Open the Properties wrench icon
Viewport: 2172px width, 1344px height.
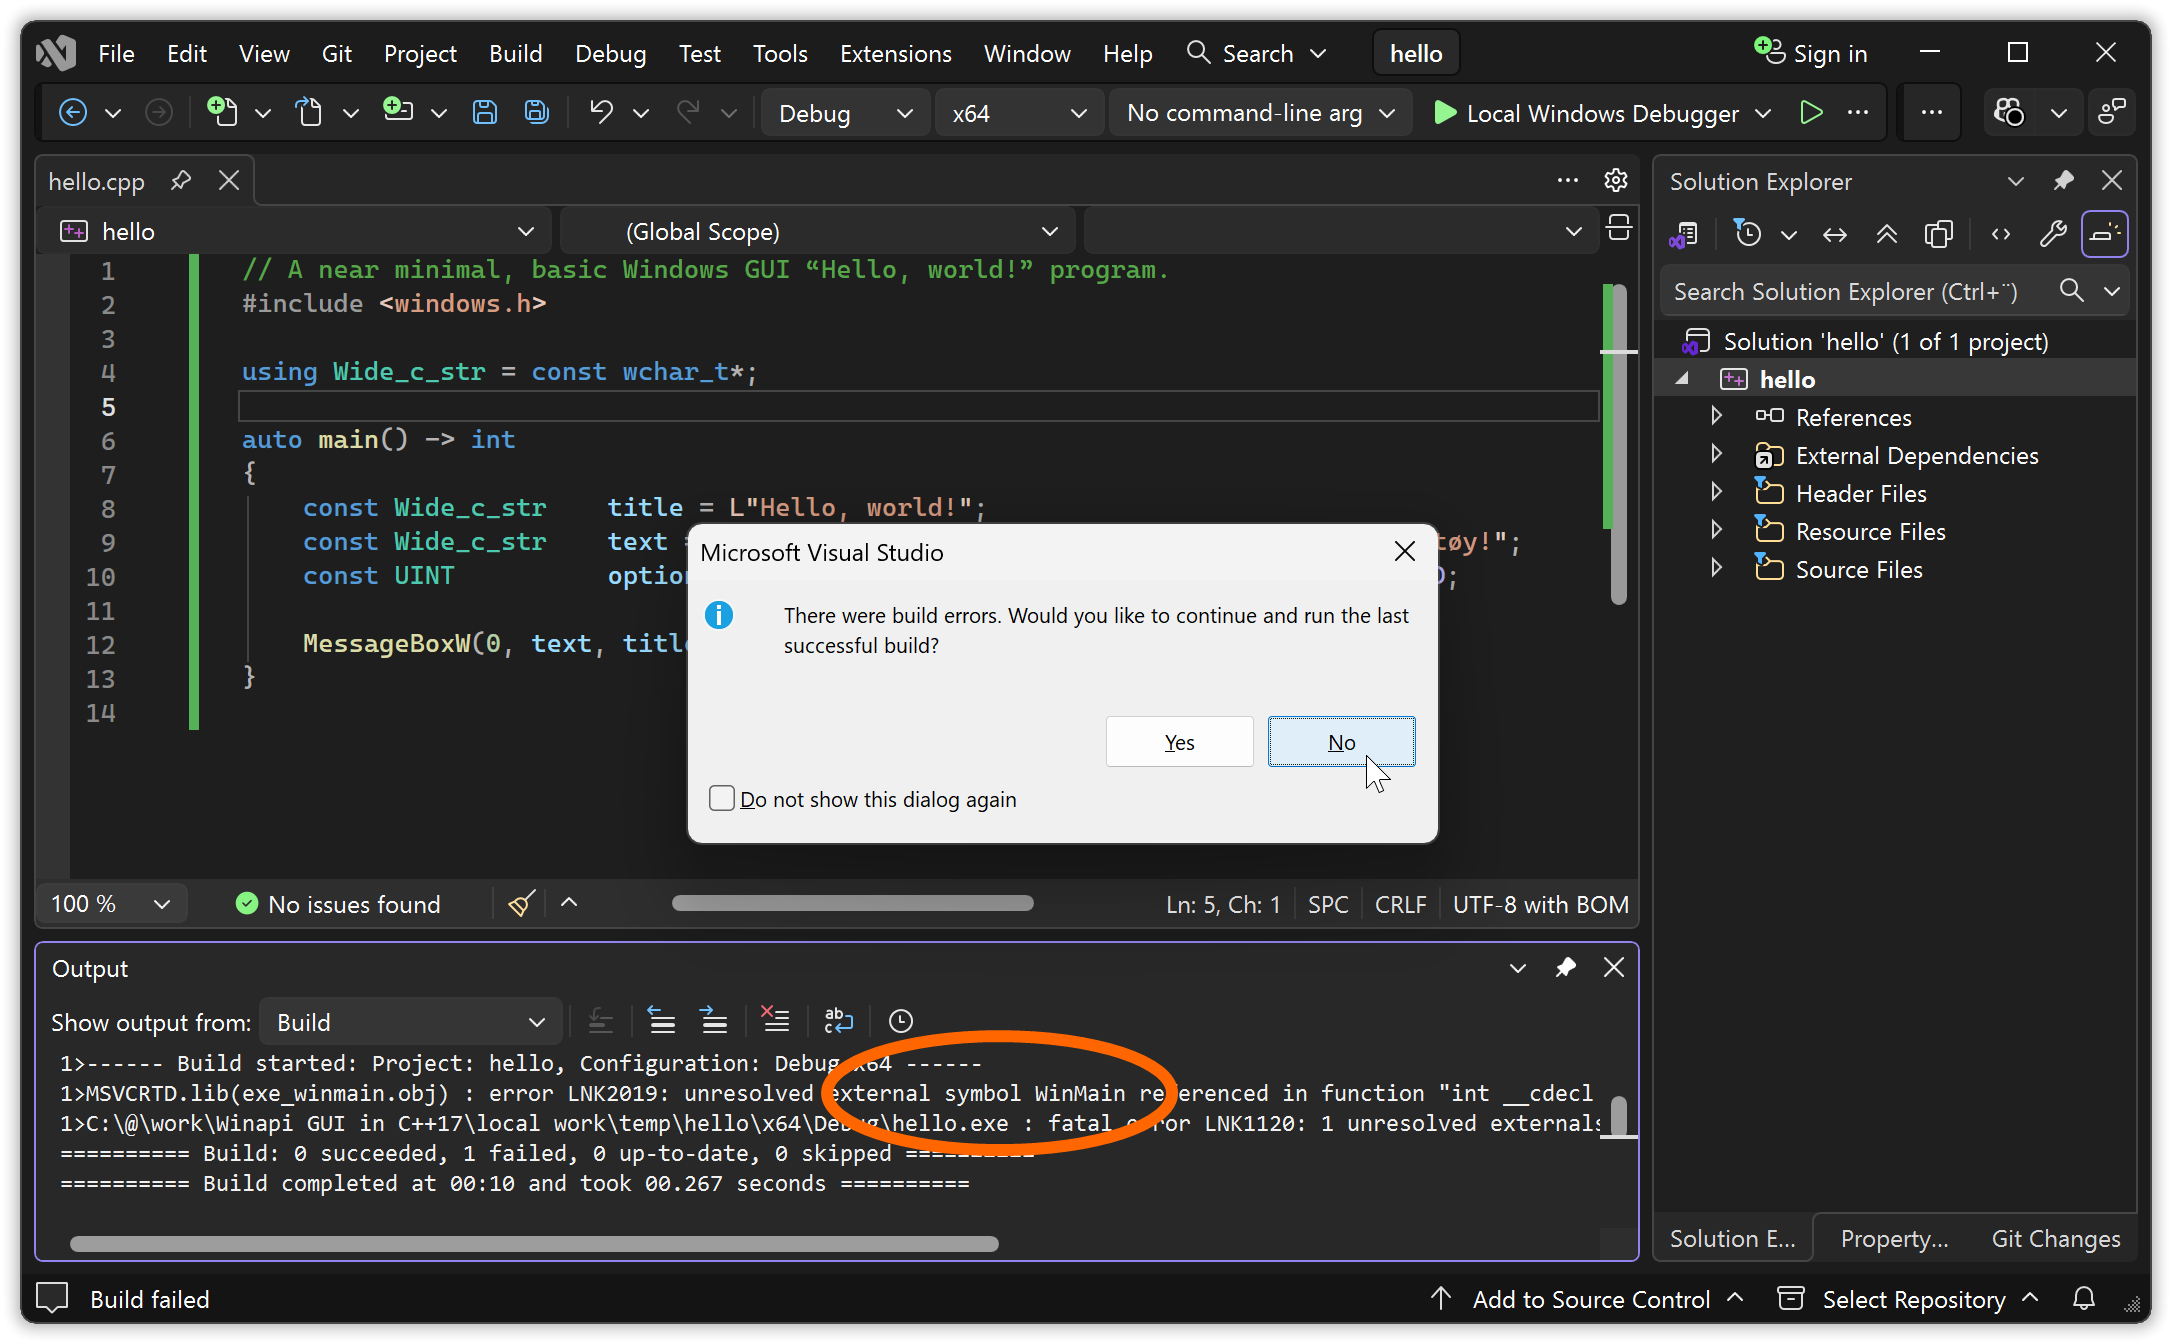2052,234
